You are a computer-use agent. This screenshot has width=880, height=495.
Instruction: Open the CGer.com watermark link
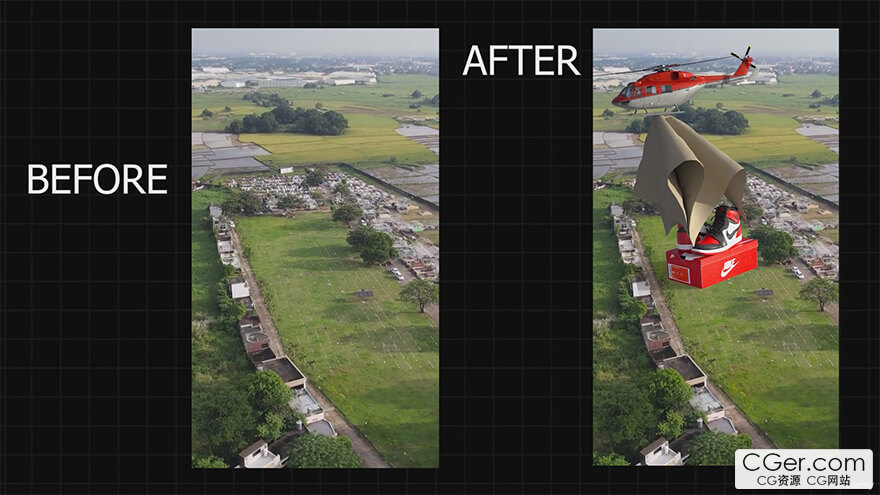click(804, 463)
